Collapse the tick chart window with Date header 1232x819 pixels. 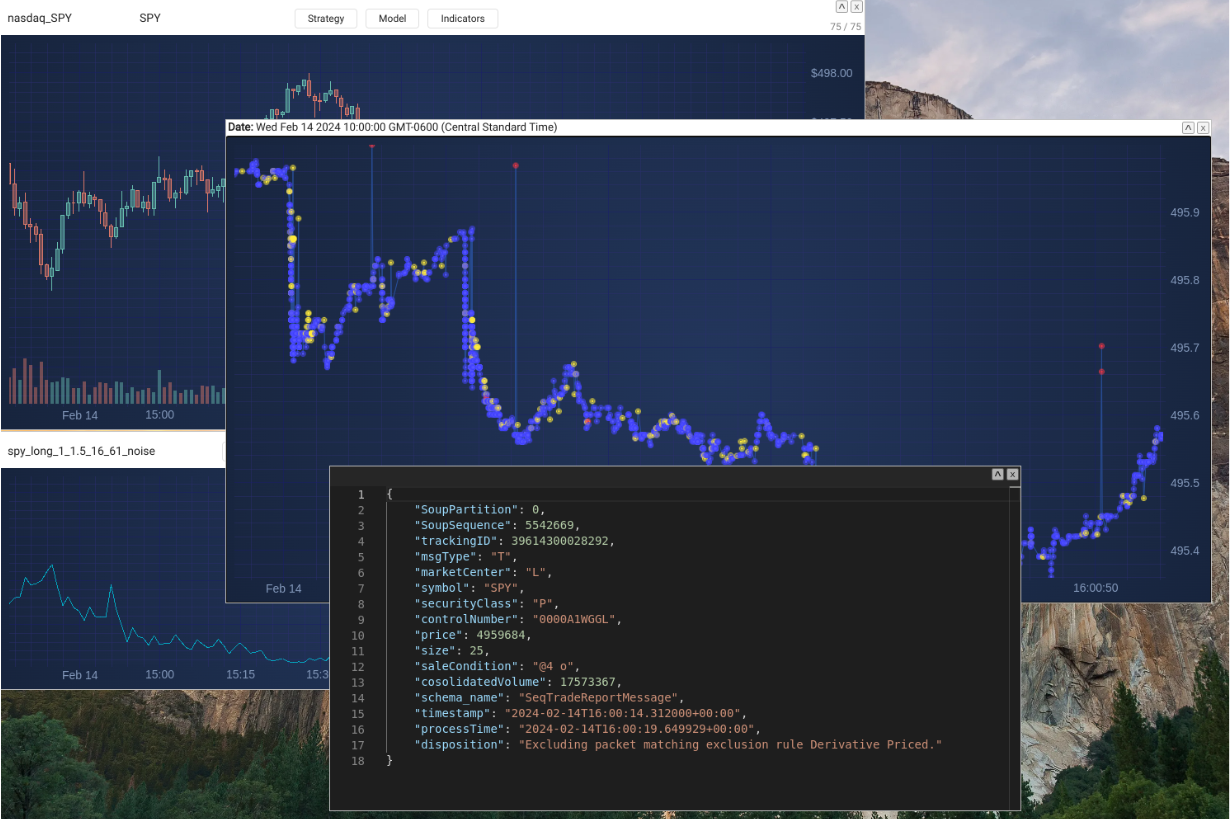click(1188, 127)
